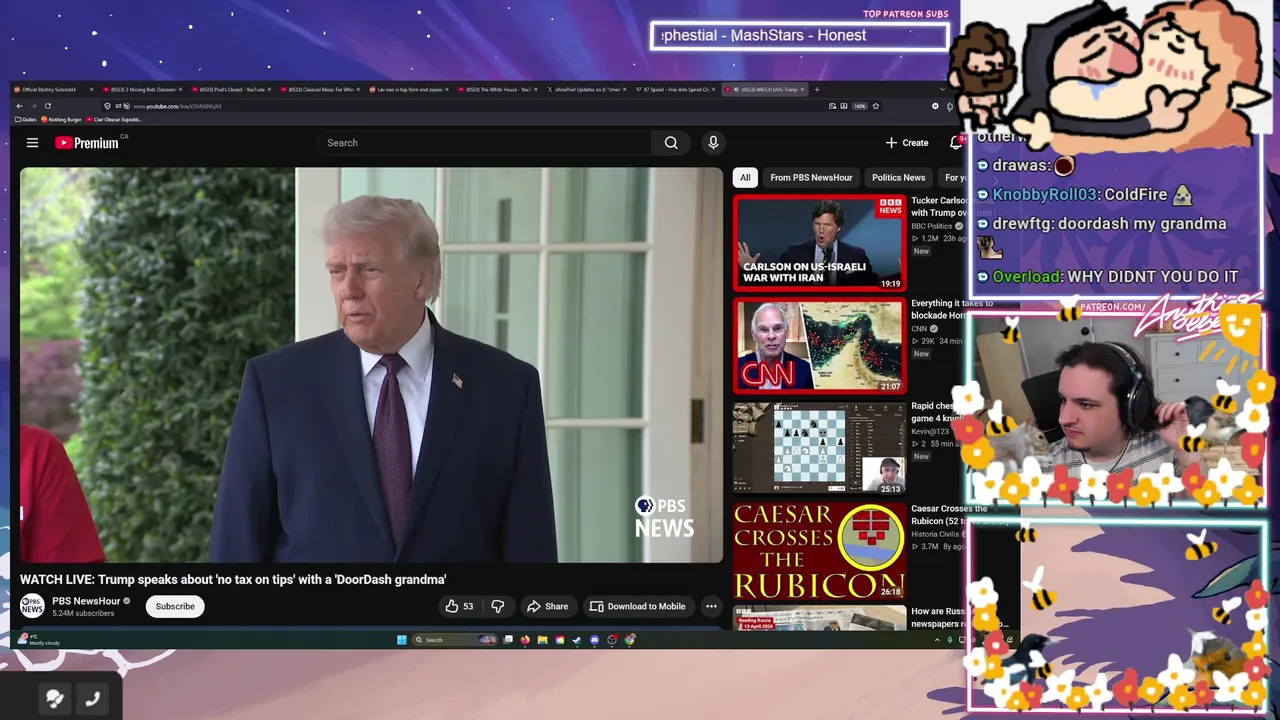Dislike the video with thumbs down
This screenshot has height=720, width=1280.
pyautogui.click(x=497, y=606)
